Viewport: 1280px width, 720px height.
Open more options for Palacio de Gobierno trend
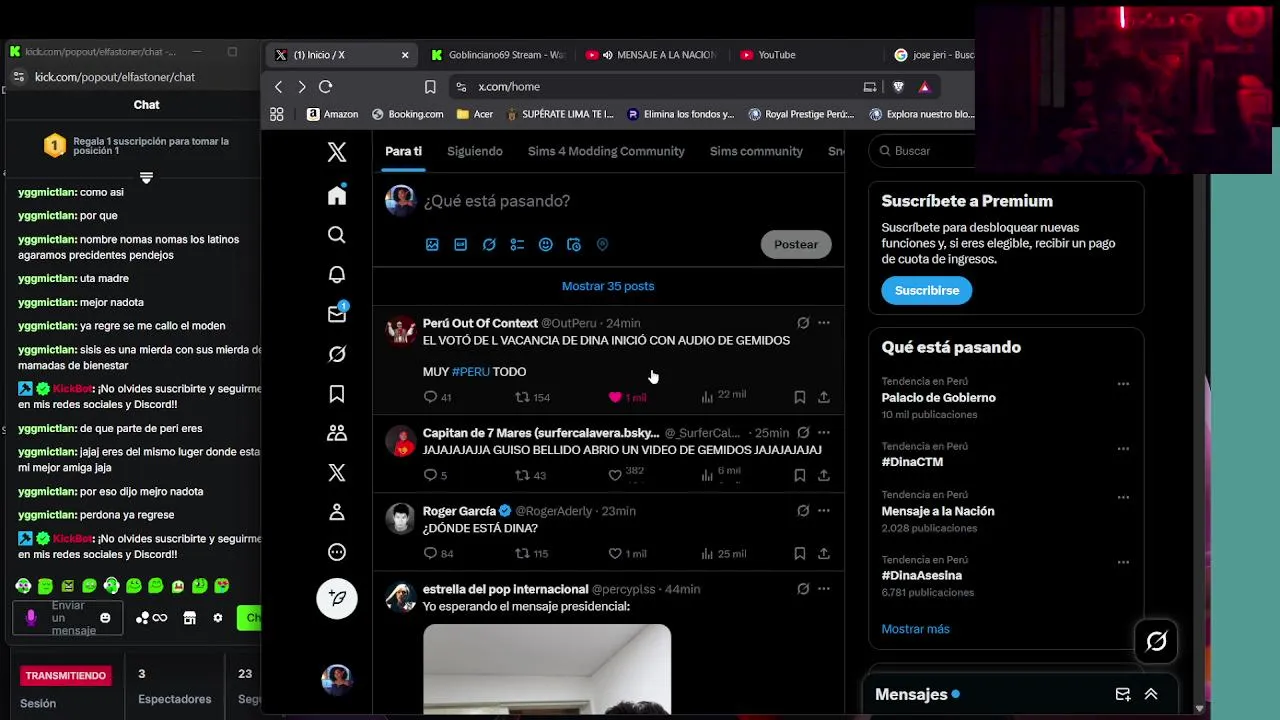click(x=1123, y=384)
